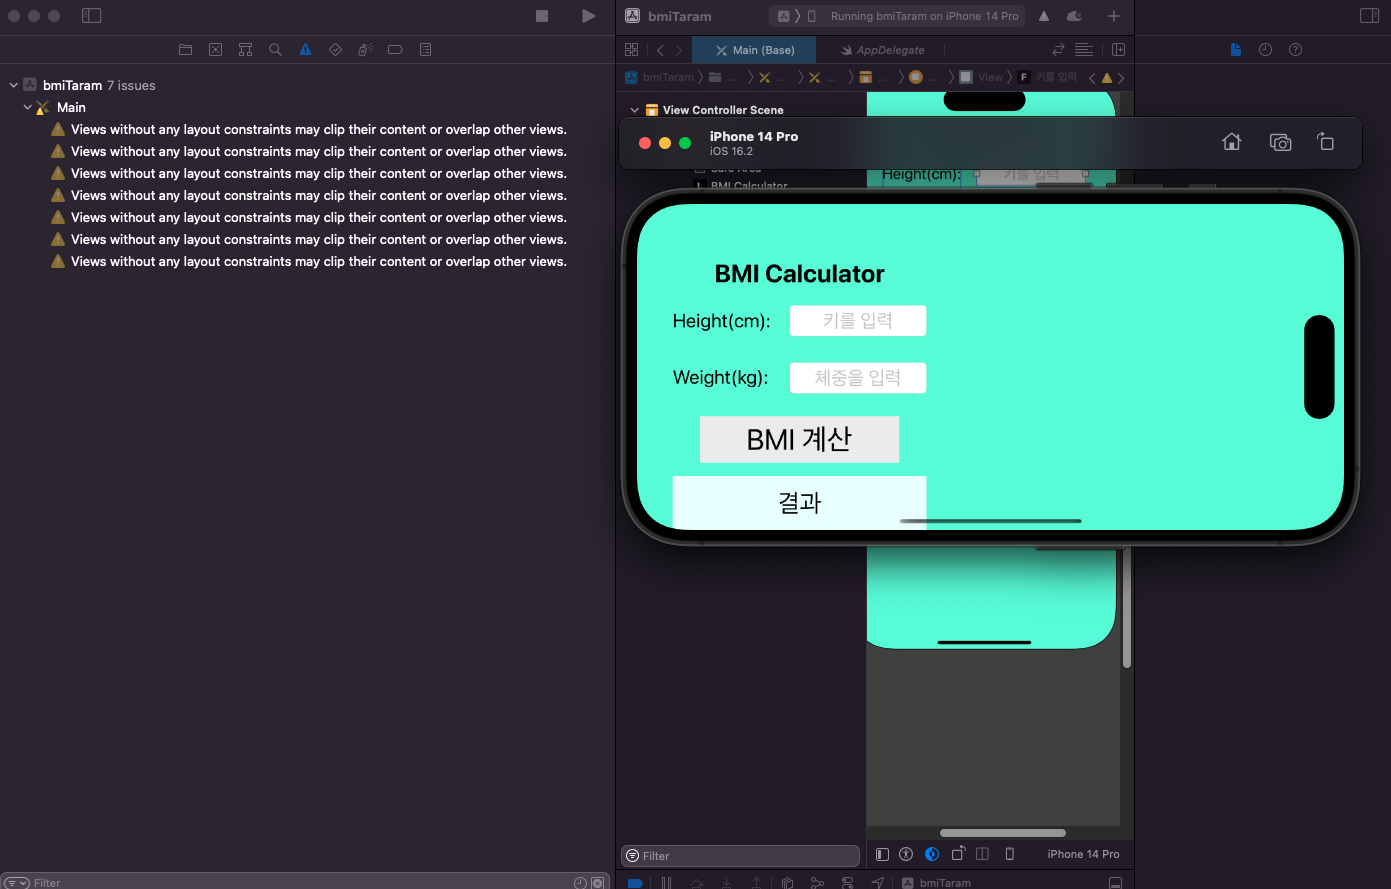Toggle canvas appearance light/dark
Viewport: 1391px width, 889px height.
932,854
